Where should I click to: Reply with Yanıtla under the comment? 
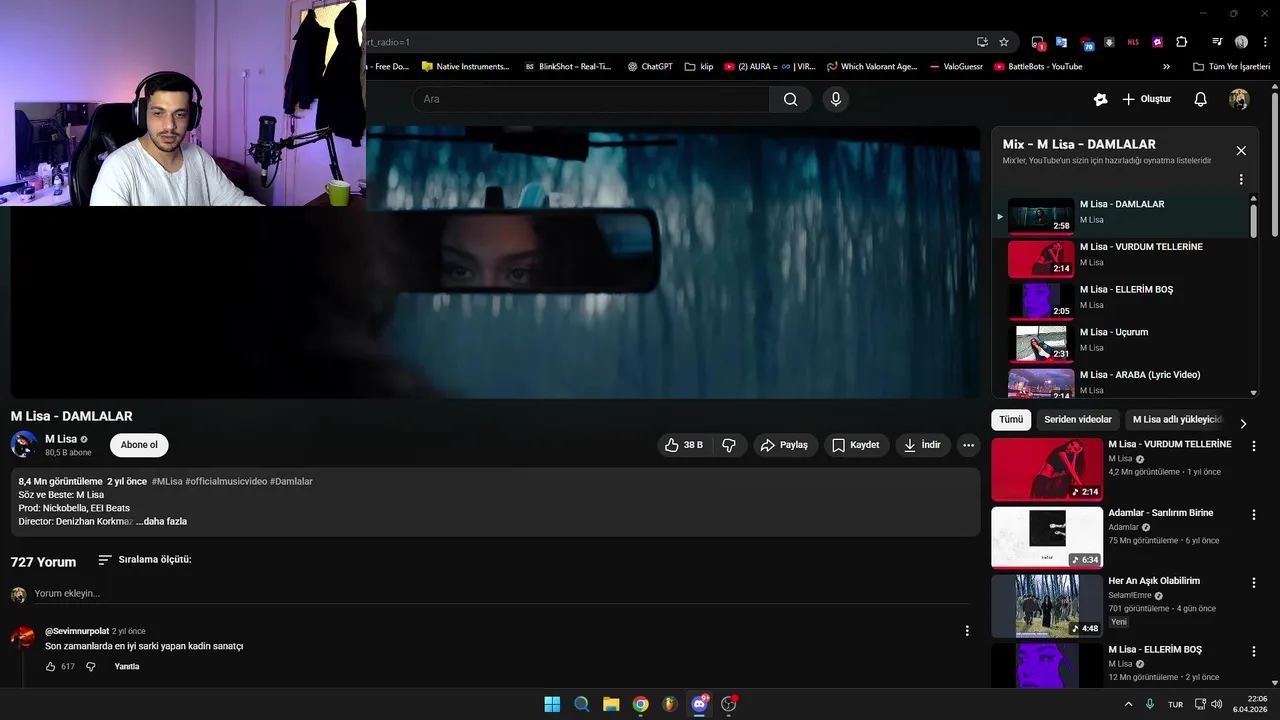(x=127, y=667)
